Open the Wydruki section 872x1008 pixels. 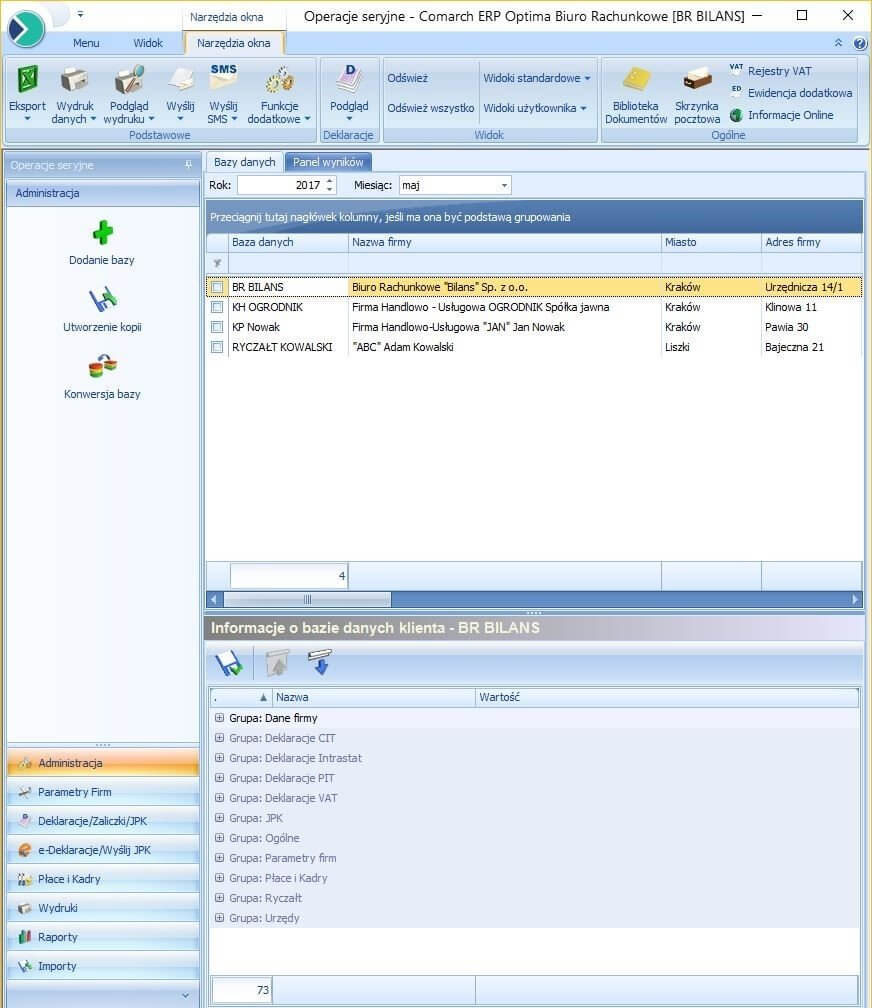coord(103,908)
